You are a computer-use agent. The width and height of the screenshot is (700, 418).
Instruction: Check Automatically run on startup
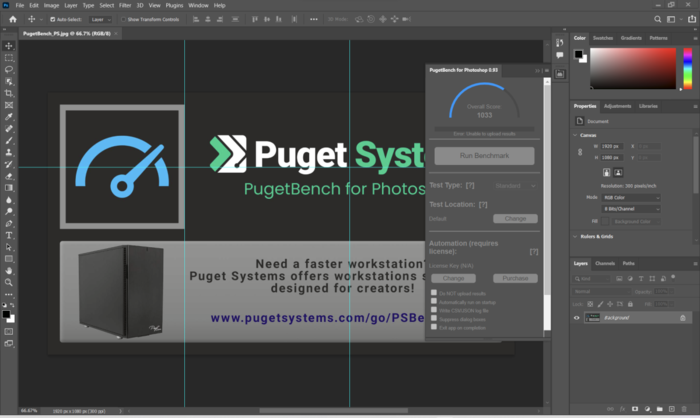tap(433, 301)
